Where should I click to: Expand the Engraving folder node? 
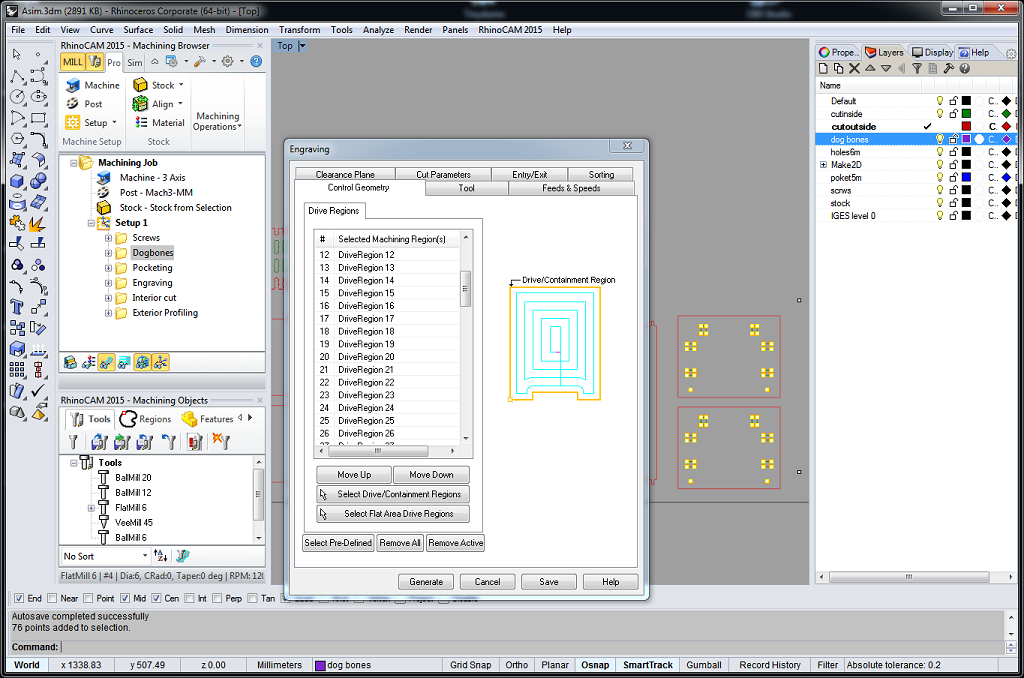coord(108,283)
